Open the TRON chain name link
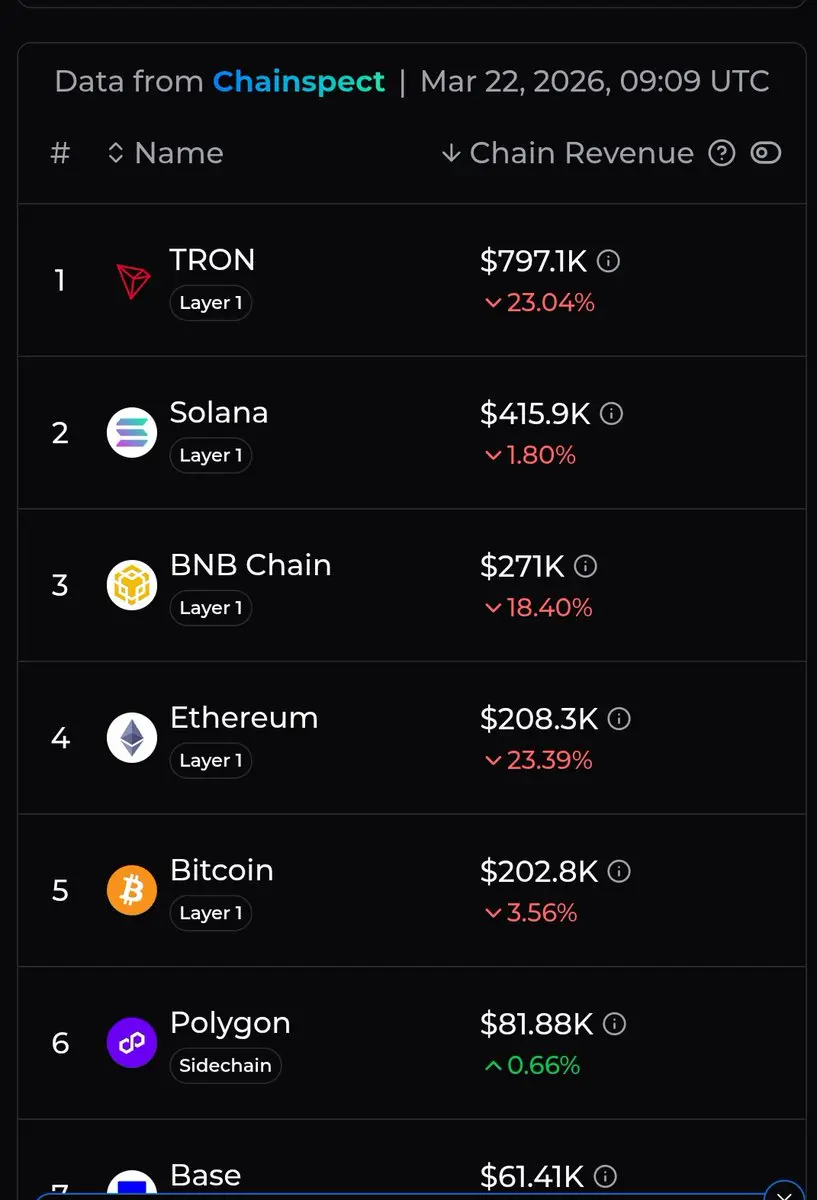 [x=212, y=260]
